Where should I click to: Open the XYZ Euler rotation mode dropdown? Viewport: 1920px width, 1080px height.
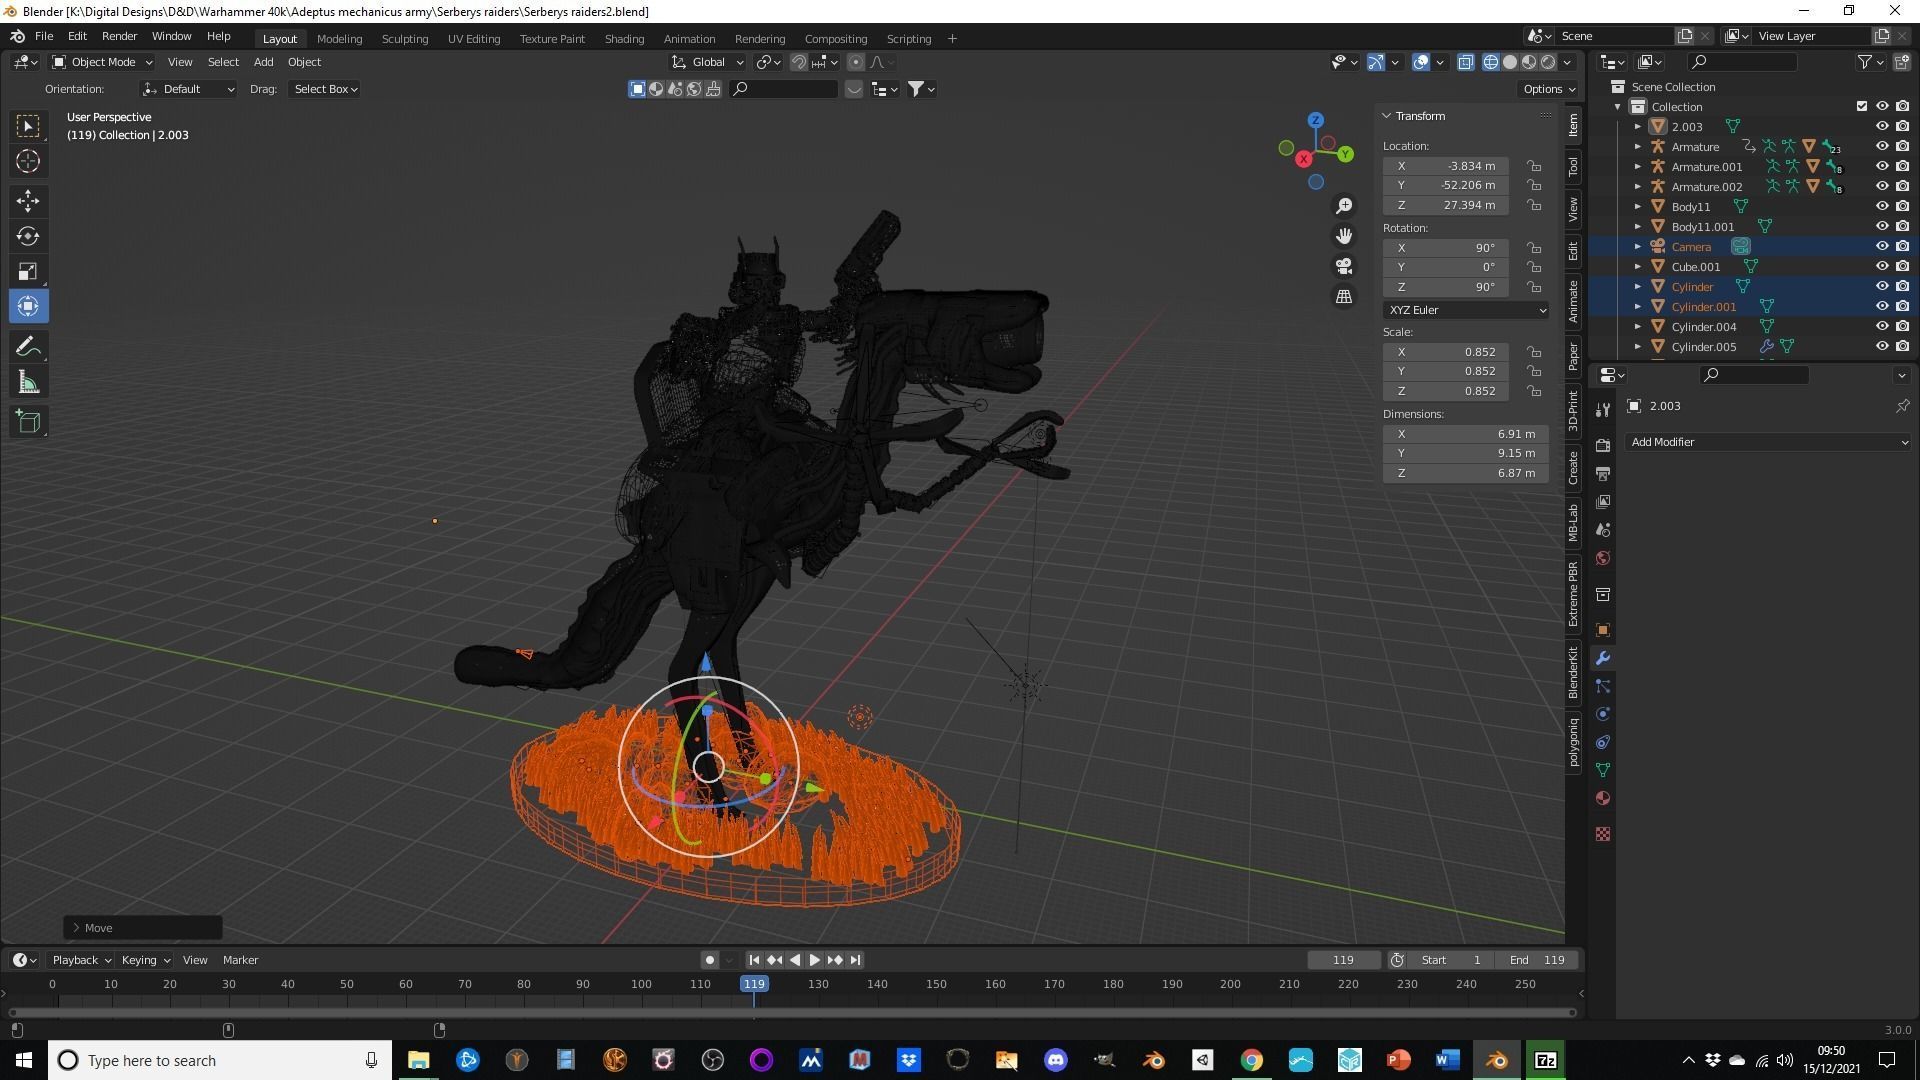pyautogui.click(x=1466, y=310)
